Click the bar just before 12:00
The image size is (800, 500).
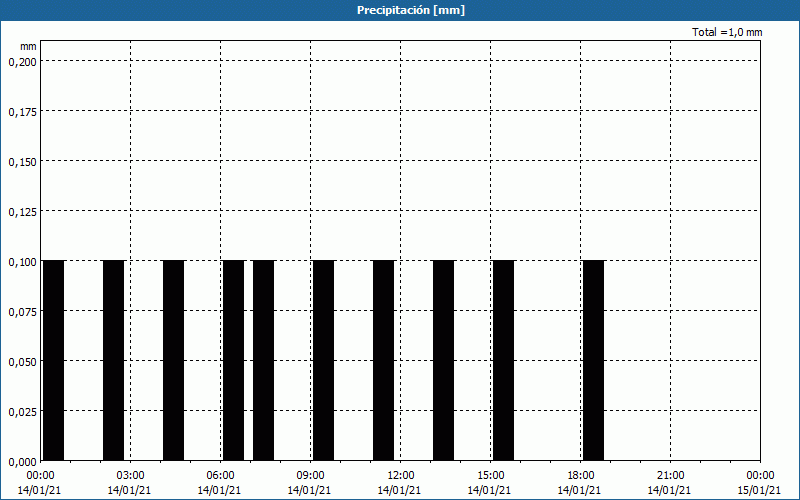tap(384, 361)
